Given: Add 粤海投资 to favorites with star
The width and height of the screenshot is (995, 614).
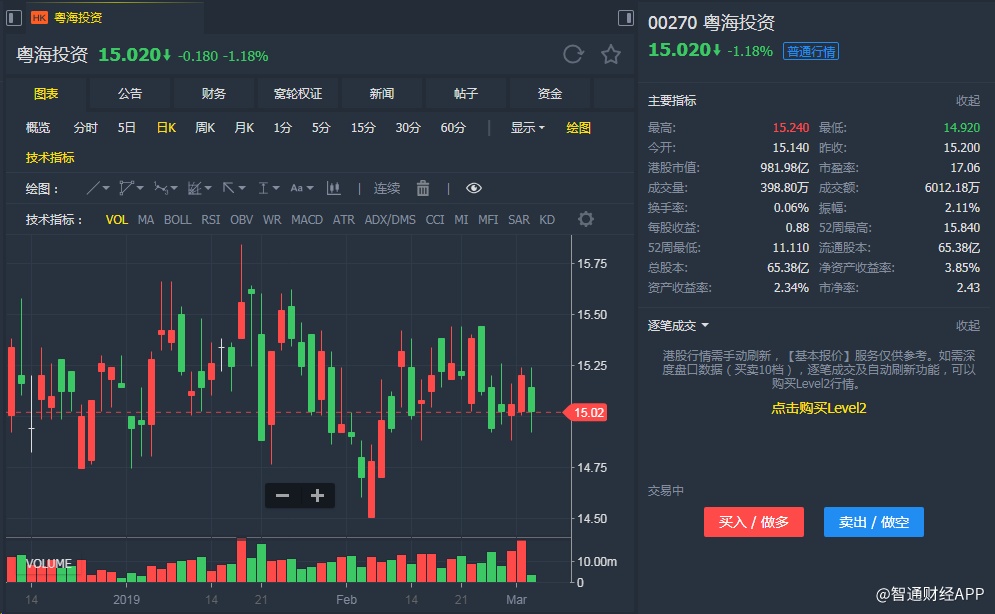Looking at the screenshot, I should (611, 55).
